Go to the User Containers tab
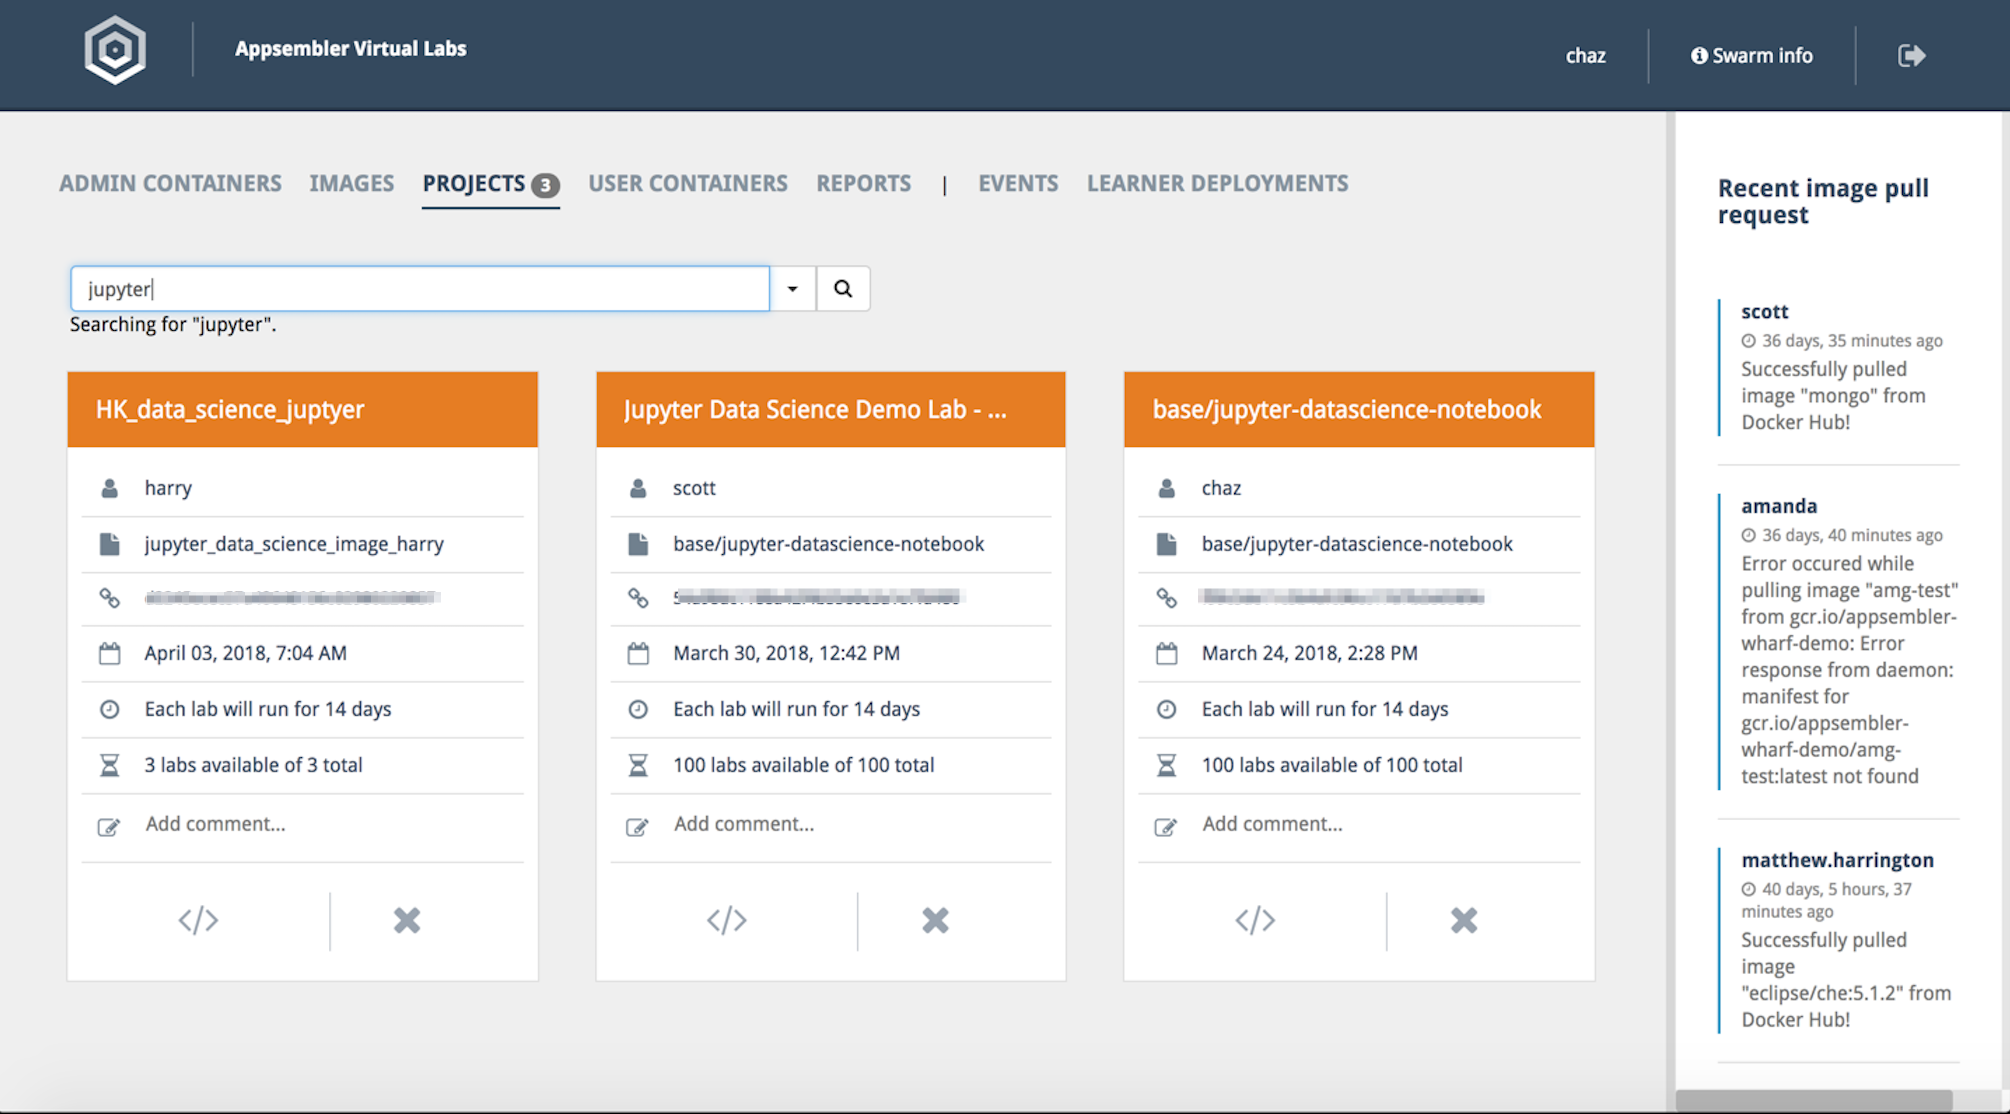2010x1114 pixels. coord(688,184)
